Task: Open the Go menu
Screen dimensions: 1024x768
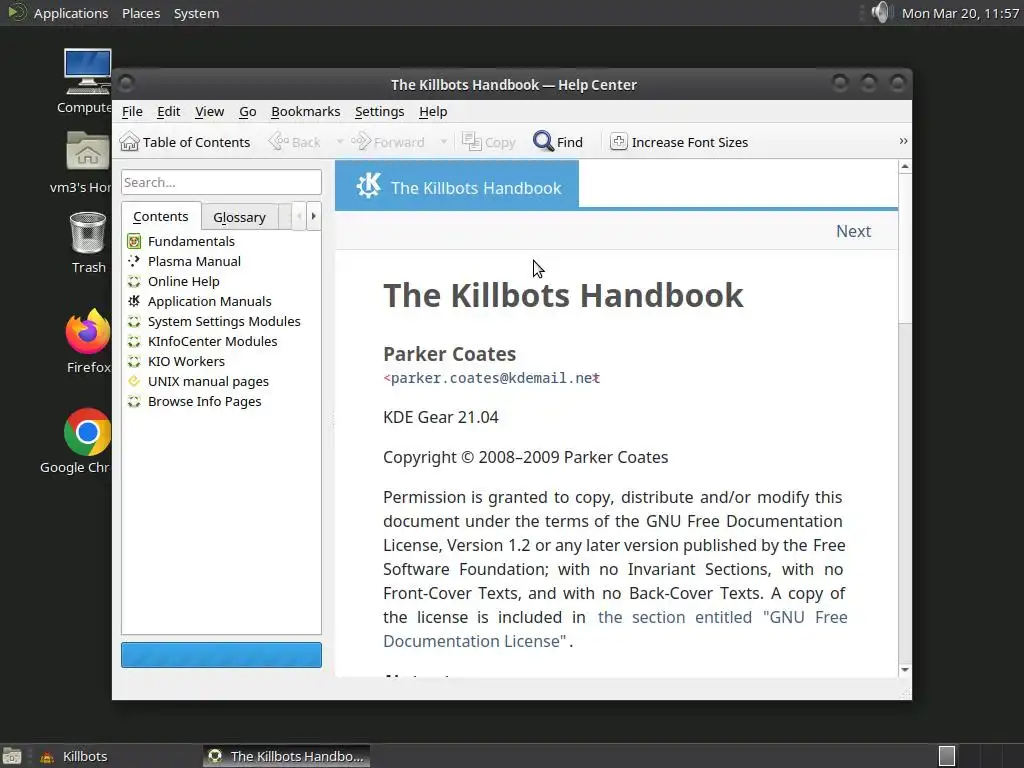Action: pos(248,112)
